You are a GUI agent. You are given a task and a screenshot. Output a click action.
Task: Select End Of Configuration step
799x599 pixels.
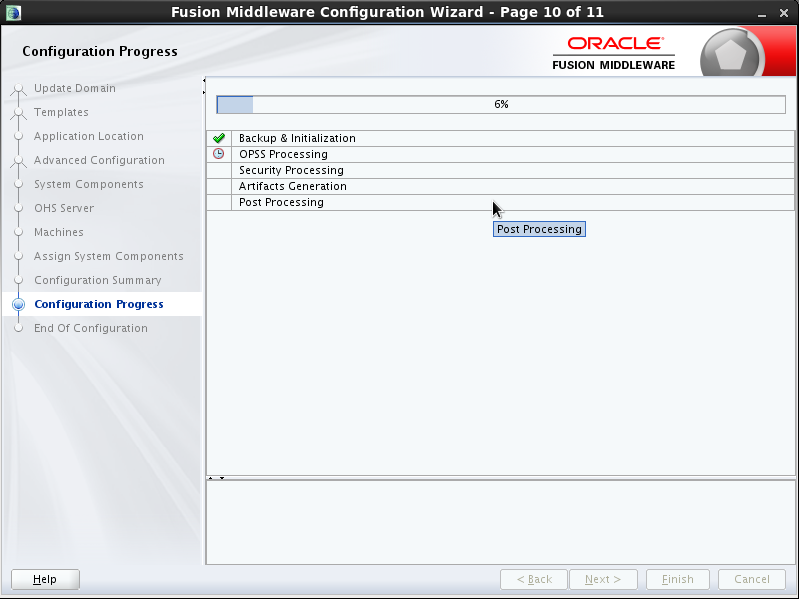tap(91, 328)
